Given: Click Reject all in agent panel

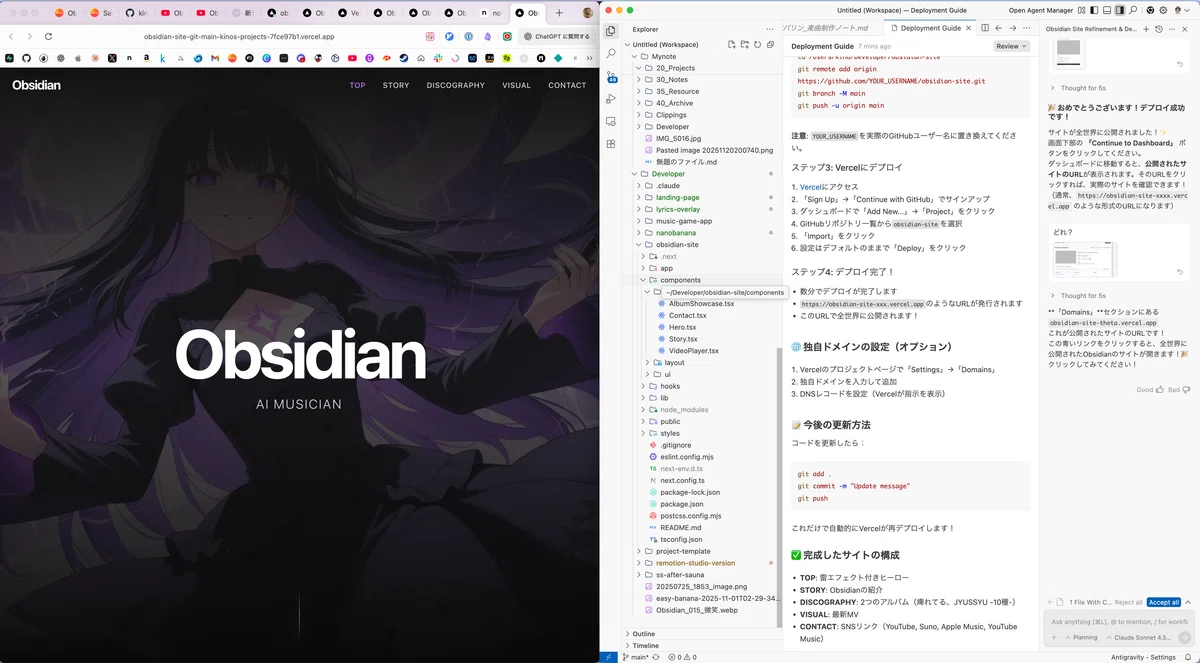Looking at the screenshot, I should click(x=1128, y=602).
